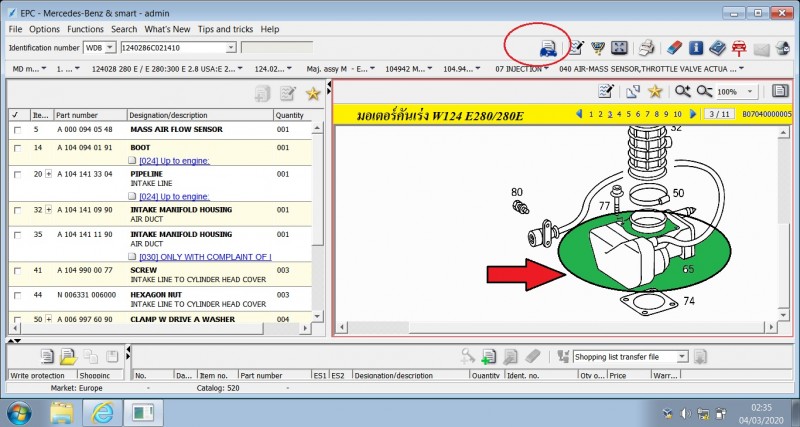Click the parts list vertical scrollbar
The image size is (800, 427).
pos(317,222)
